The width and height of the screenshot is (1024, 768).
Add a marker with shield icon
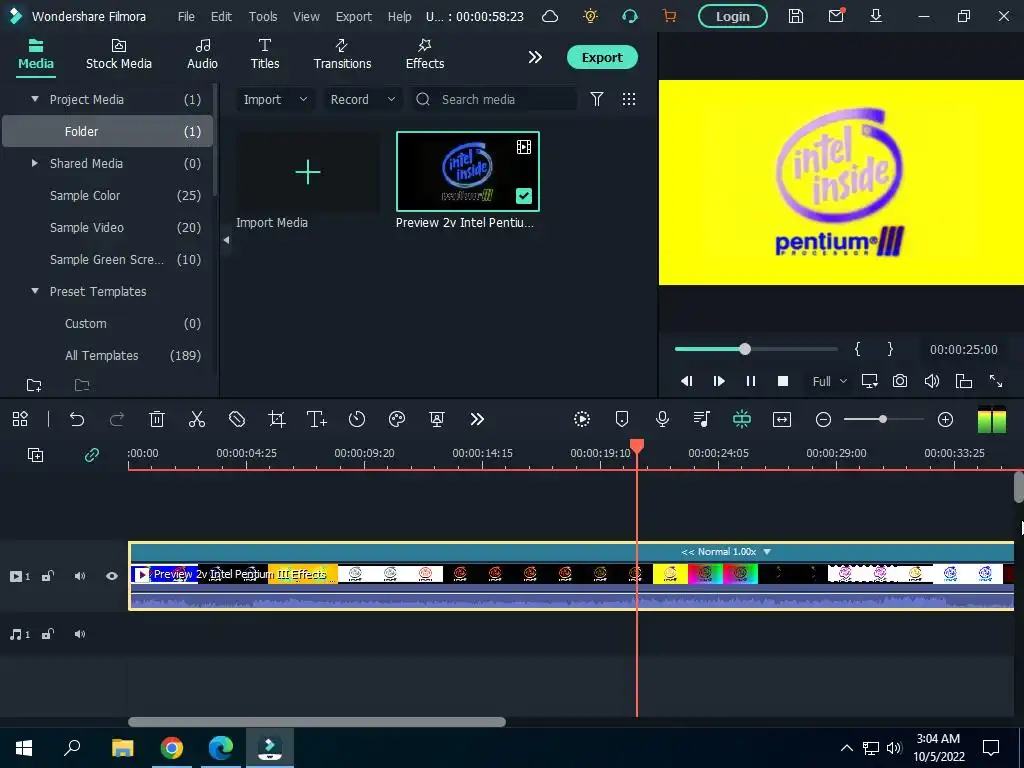pyautogui.click(x=622, y=419)
